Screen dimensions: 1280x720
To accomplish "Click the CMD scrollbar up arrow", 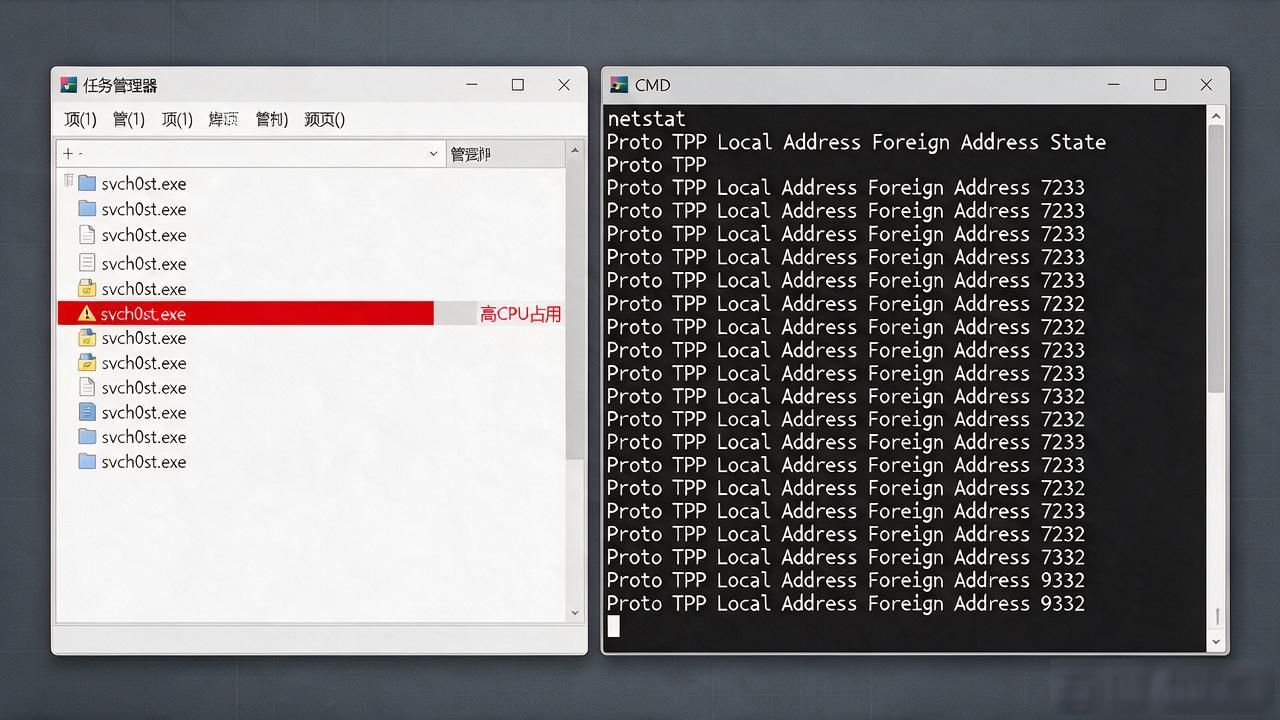I will tap(1216, 116).
